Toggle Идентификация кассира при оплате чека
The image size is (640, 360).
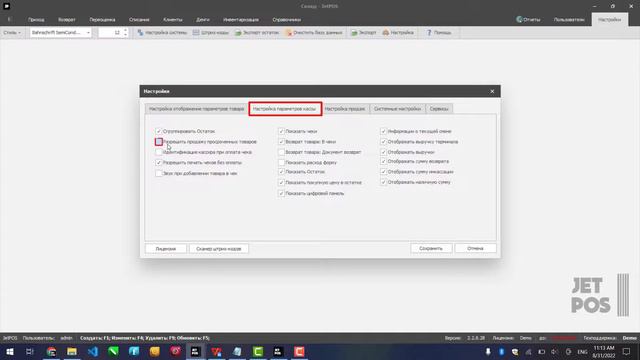coord(159,152)
